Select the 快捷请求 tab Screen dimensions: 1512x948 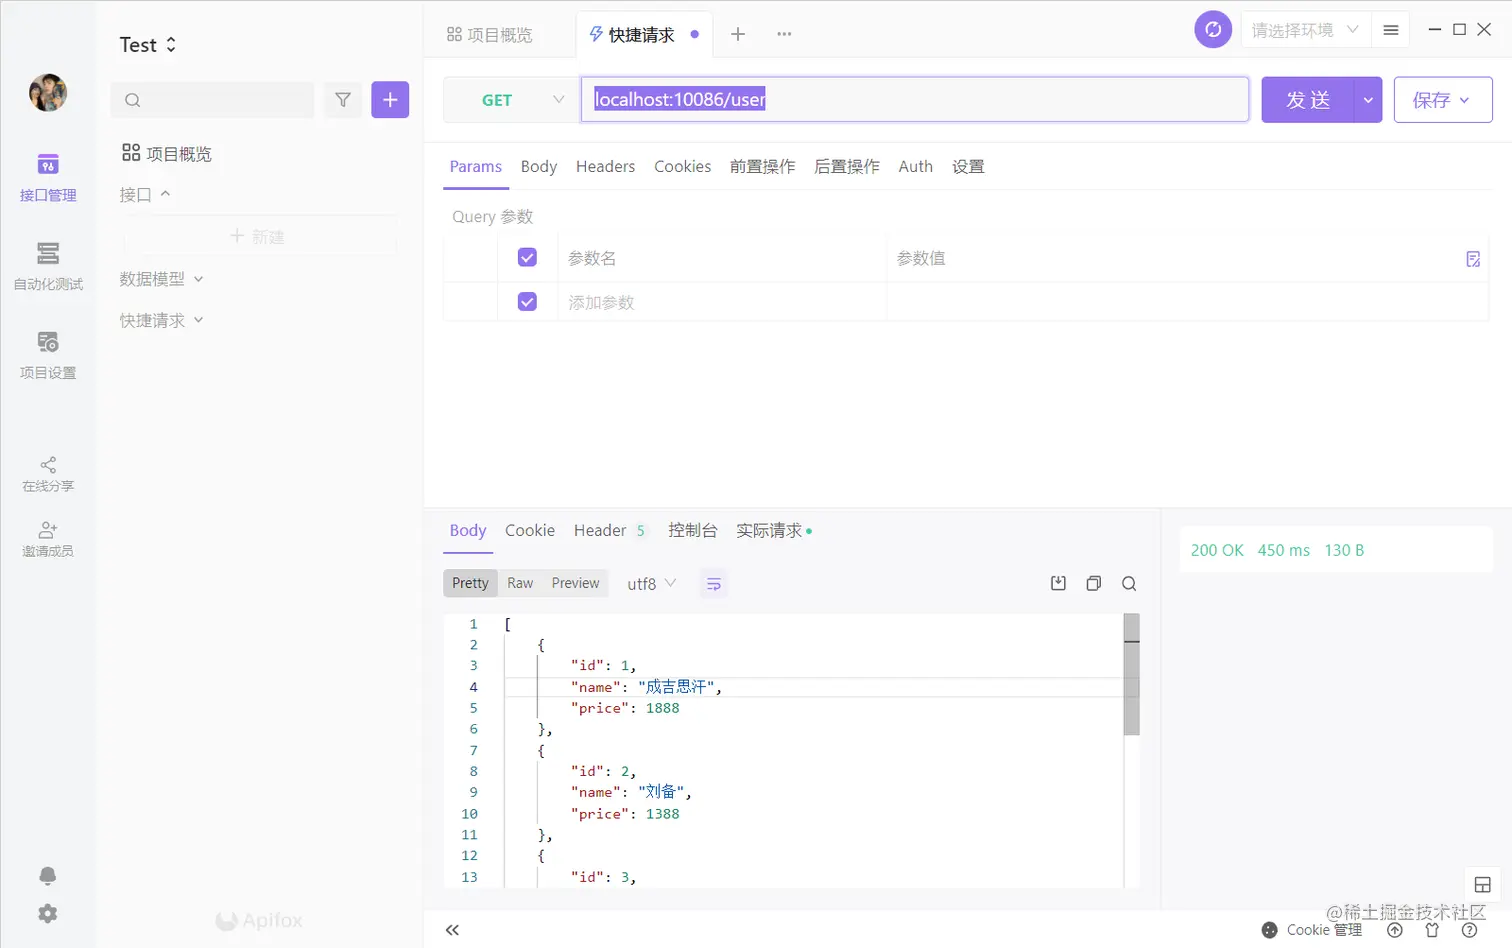point(643,35)
